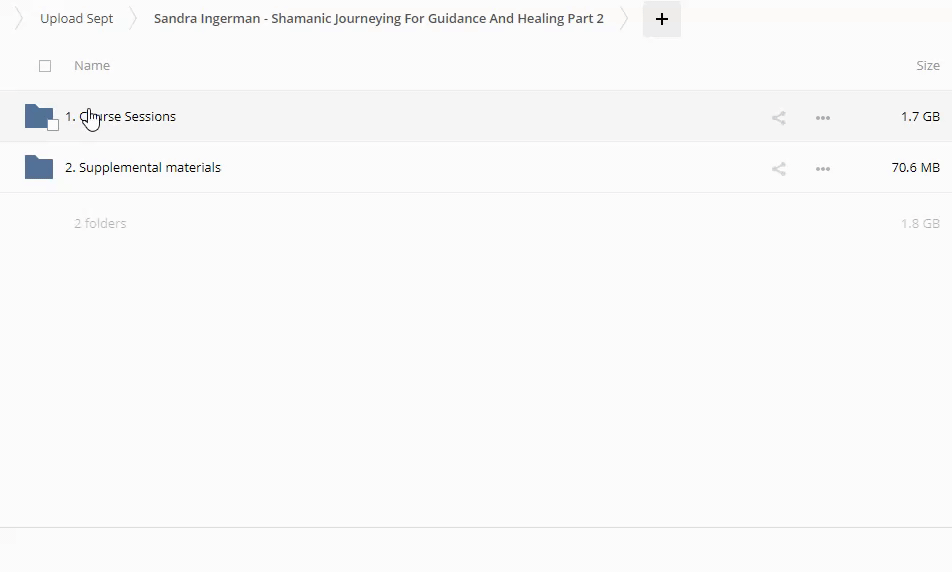The image size is (952, 572).
Task: Click the Supplemental materials folder icon
Action: tap(38, 167)
